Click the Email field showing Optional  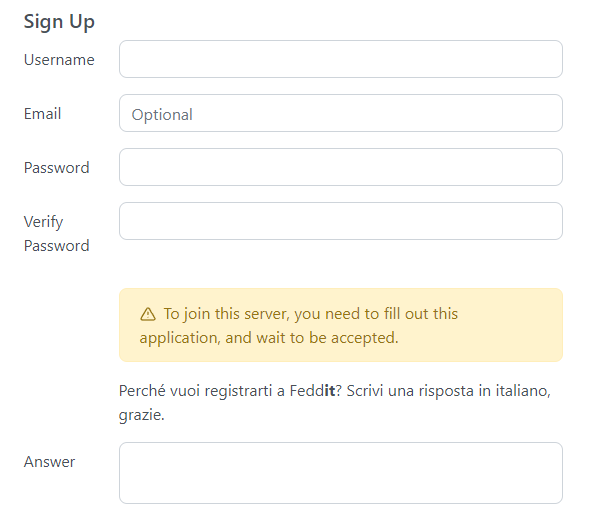coord(341,113)
